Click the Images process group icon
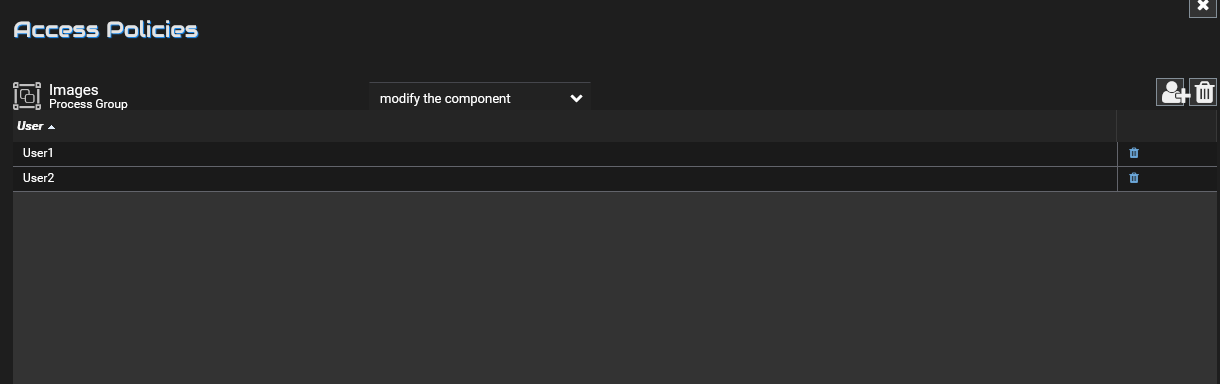 (27, 96)
